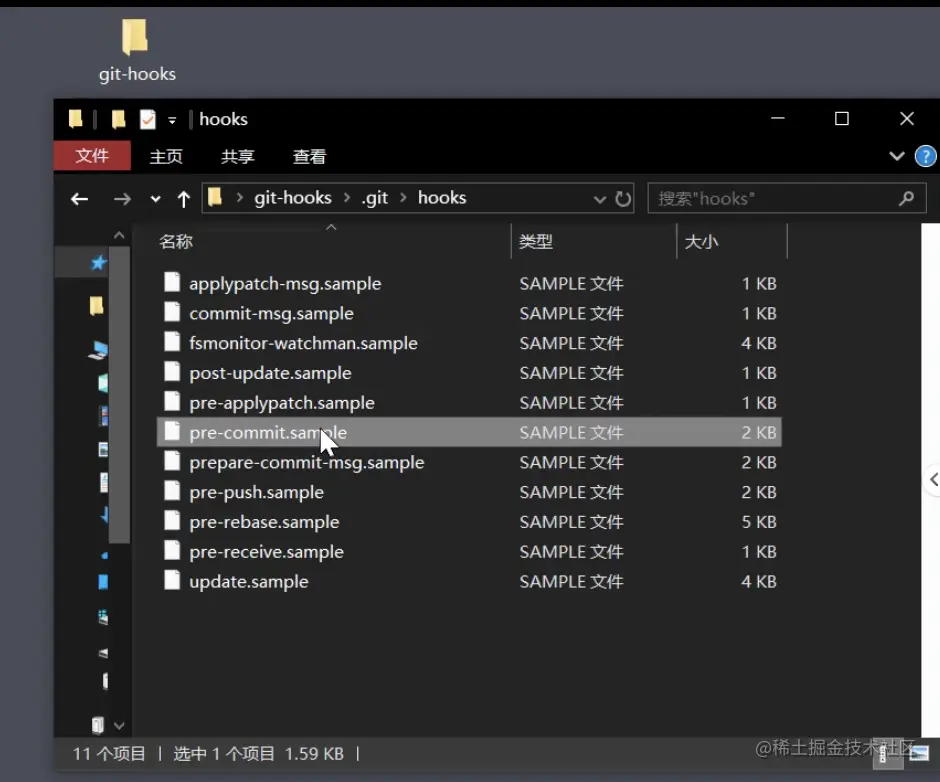Switch to details view in the status bar

click(887, 752)
